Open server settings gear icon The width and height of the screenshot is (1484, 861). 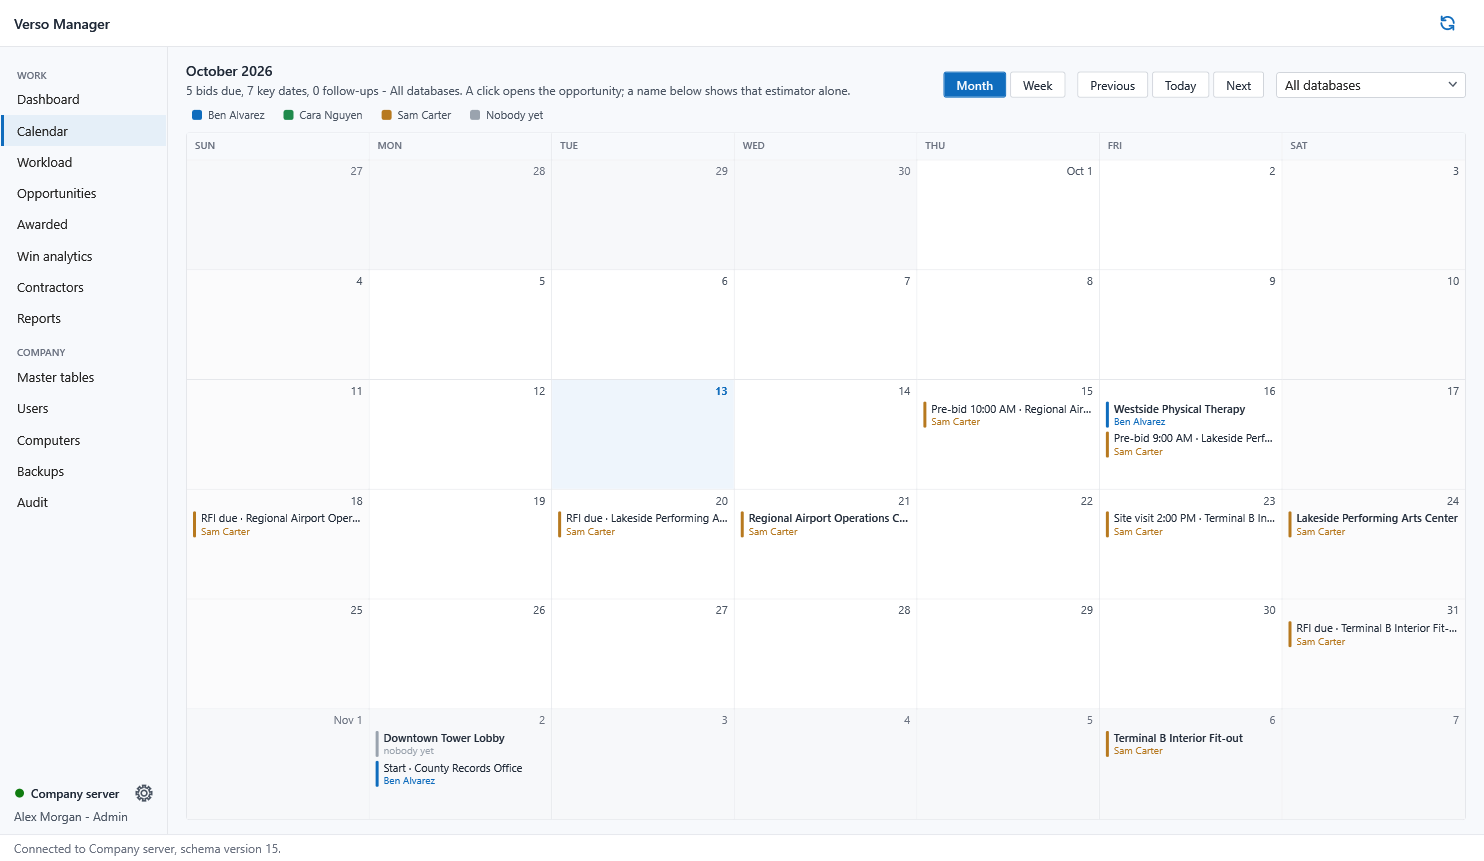[x=144, y=793]
